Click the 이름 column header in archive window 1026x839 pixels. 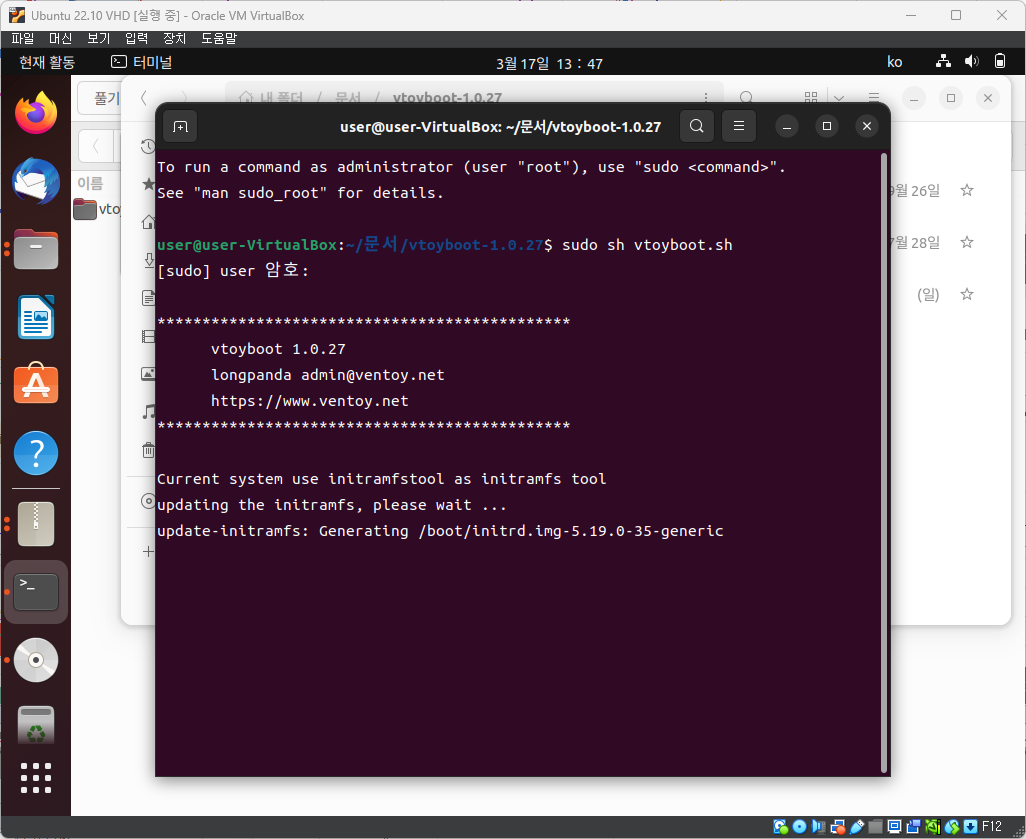click(90, 183)
